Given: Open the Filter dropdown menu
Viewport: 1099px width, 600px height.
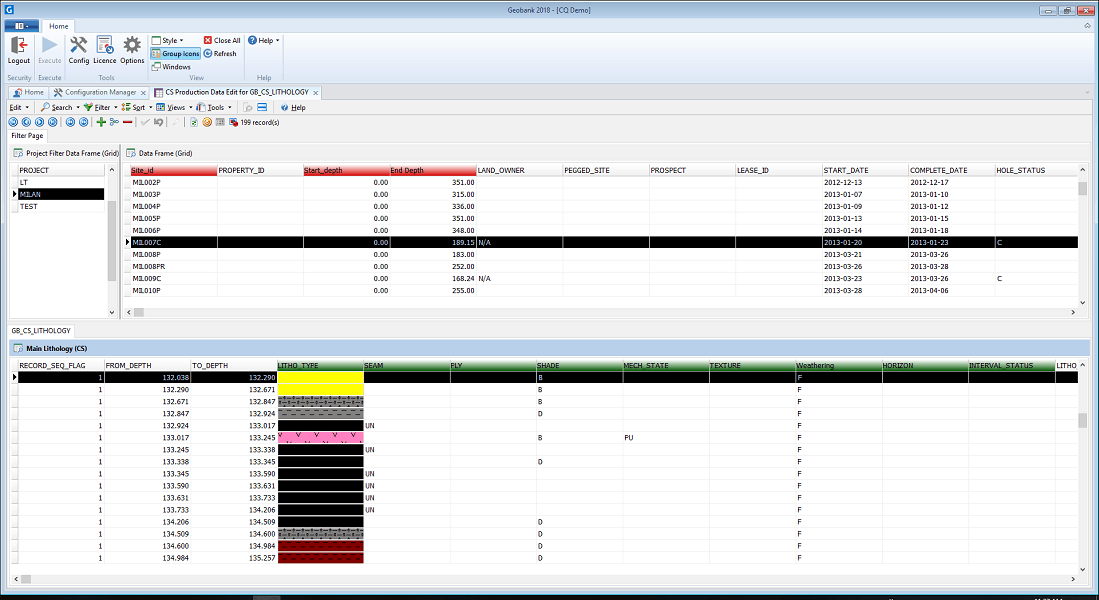Looking at the screenshot, I should tap(100, 107).
